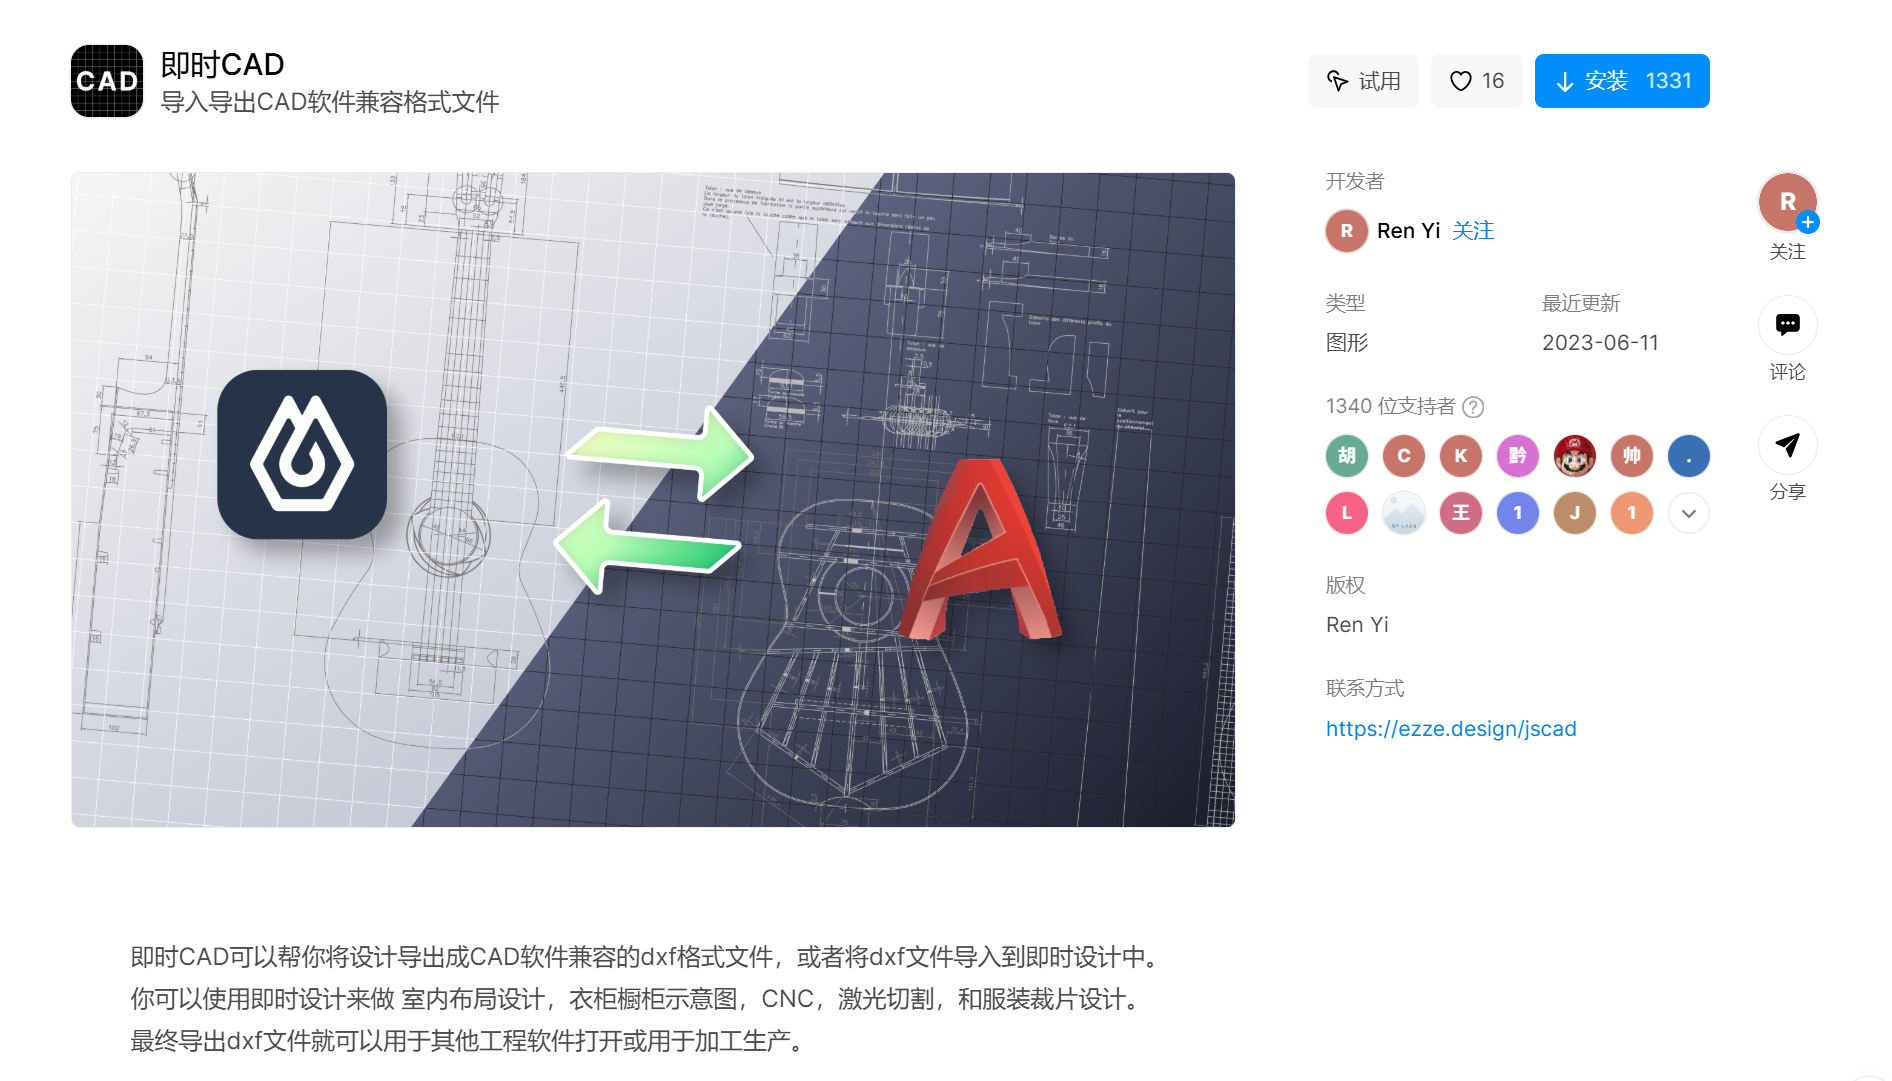Click the 试用 trial button

[1363, 81]
